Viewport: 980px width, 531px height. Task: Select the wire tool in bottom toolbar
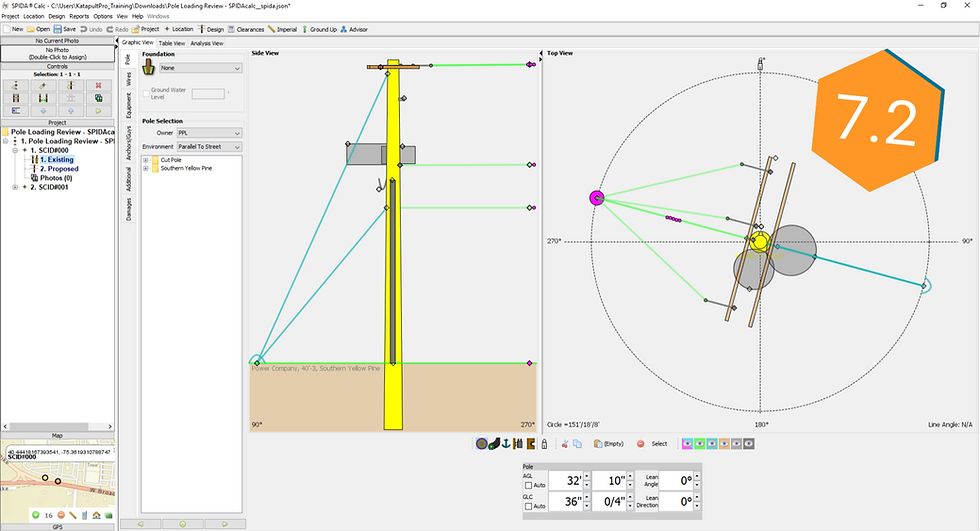[494, 444]
